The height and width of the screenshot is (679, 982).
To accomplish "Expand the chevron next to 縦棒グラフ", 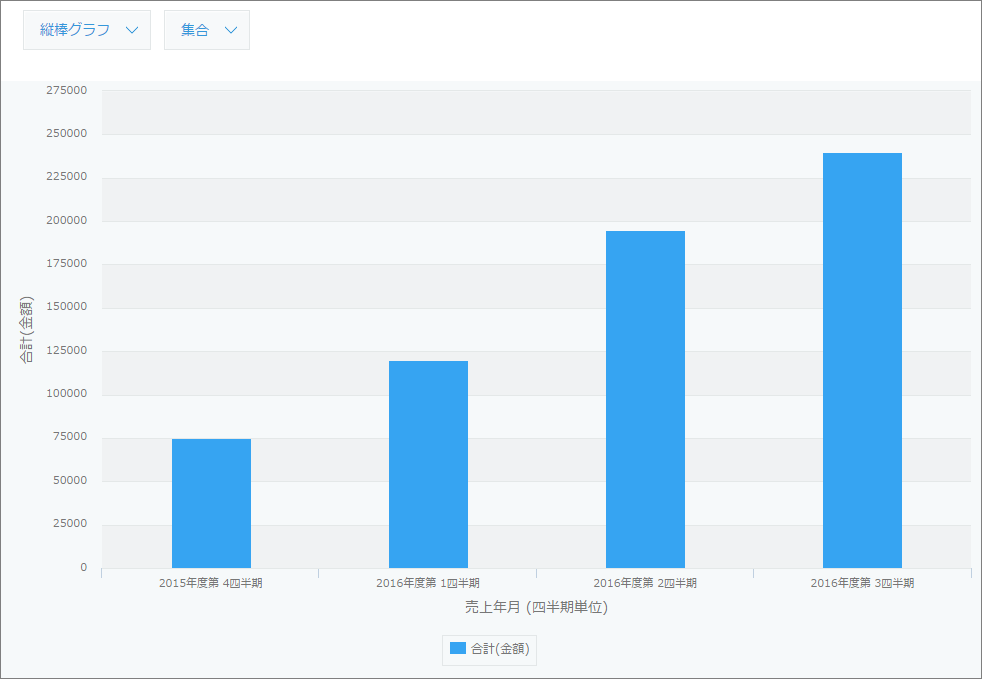I will (x=131, y=30).
